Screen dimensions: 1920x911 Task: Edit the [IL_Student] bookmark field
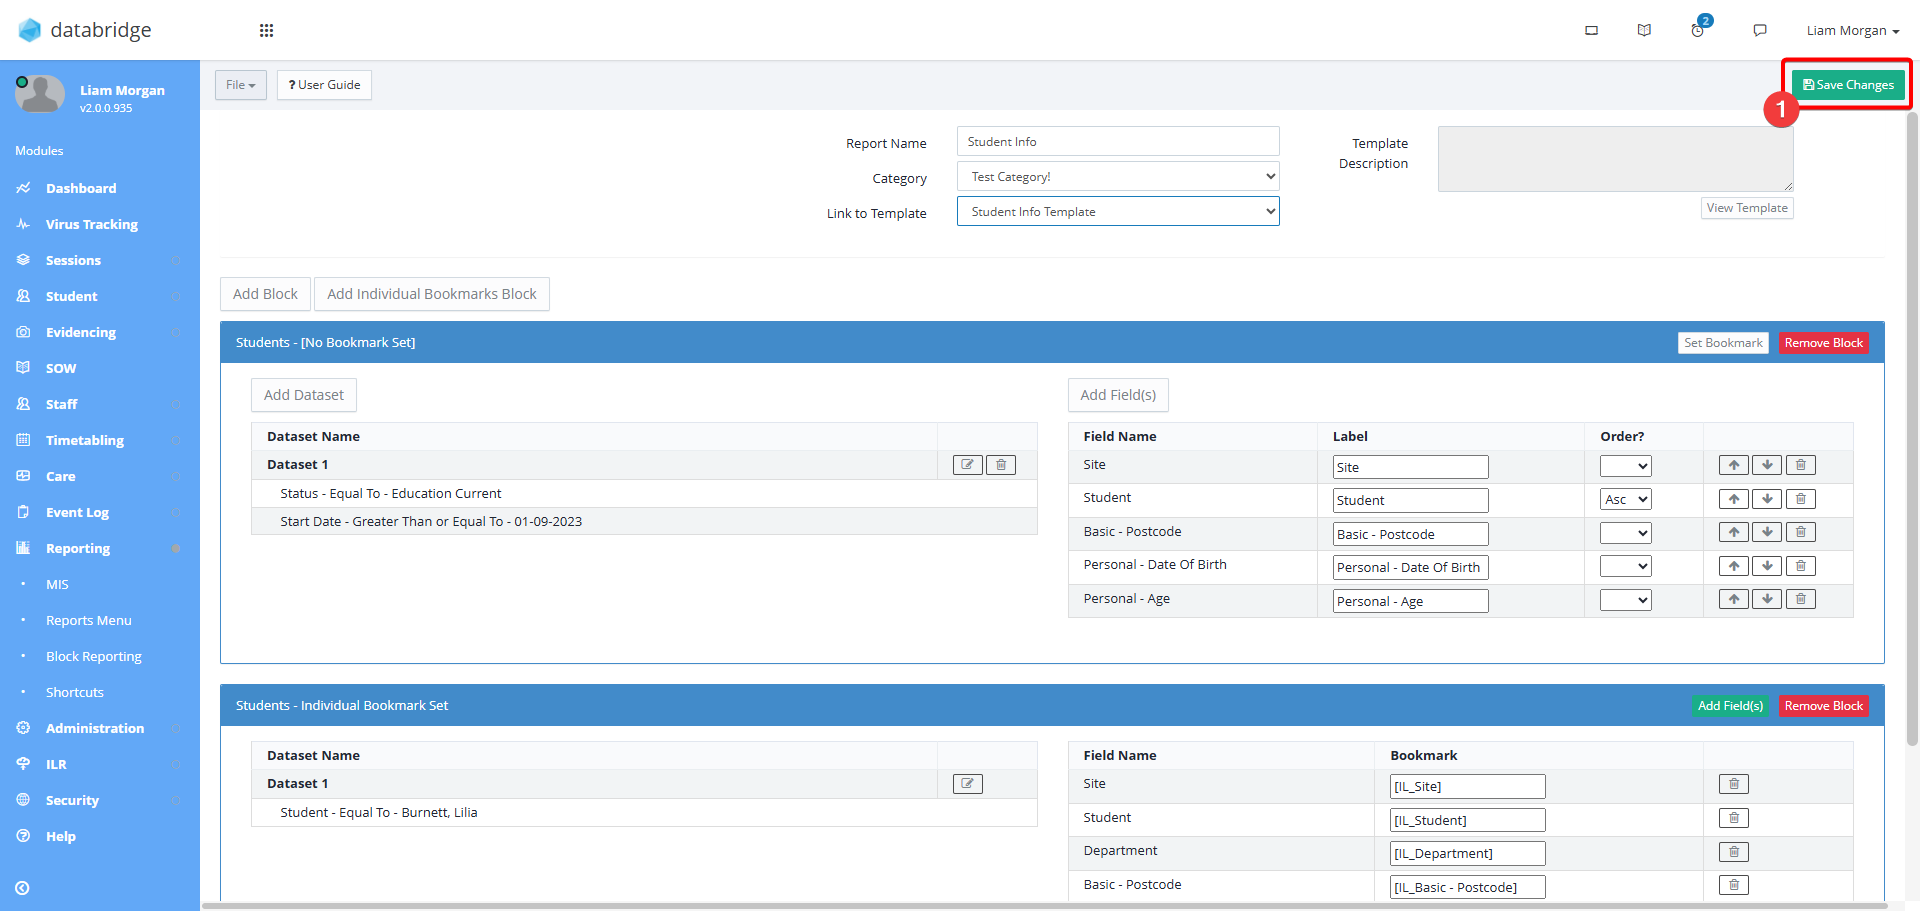pyautogui.click(x=1467, y=820)
